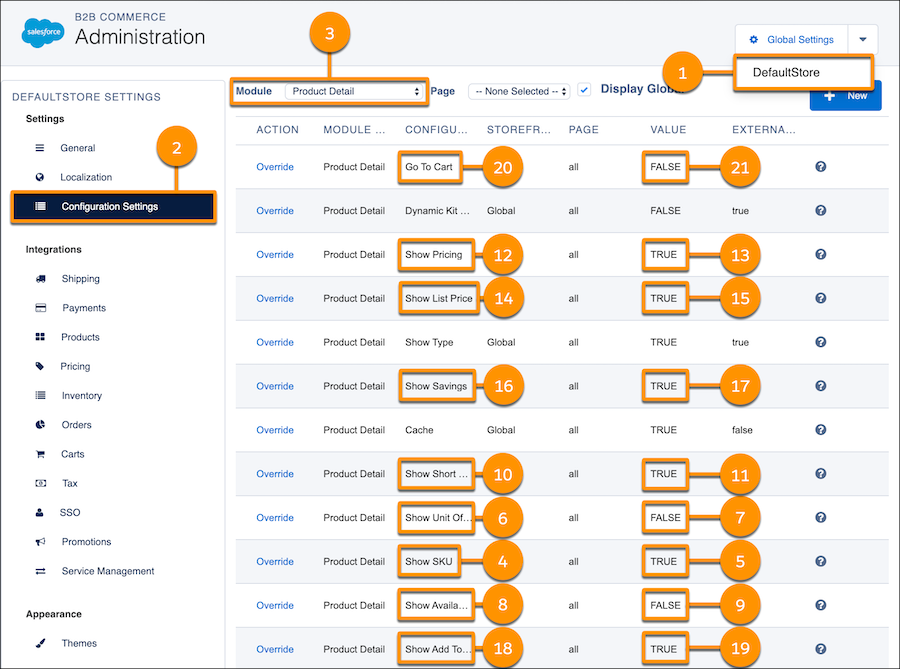Sort by the STOREFR column header
Image resolution: width=900 pixels, height=669 pixels.
tap(519, 130)
